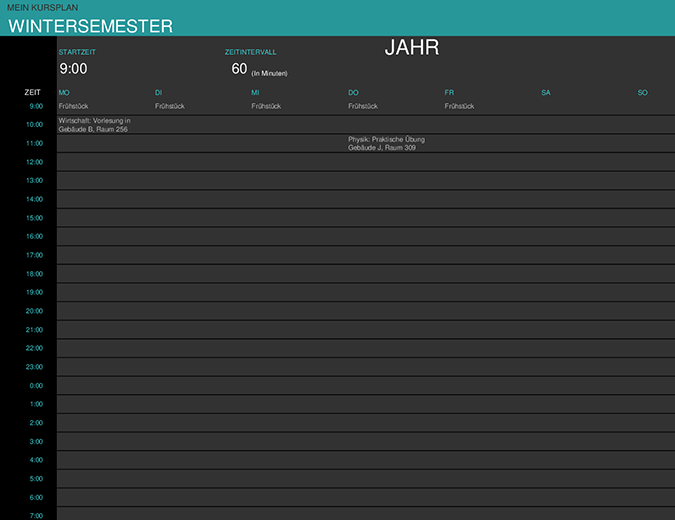Select the 18:00 time label
This screenshot has height=520, width=675.
35,274
